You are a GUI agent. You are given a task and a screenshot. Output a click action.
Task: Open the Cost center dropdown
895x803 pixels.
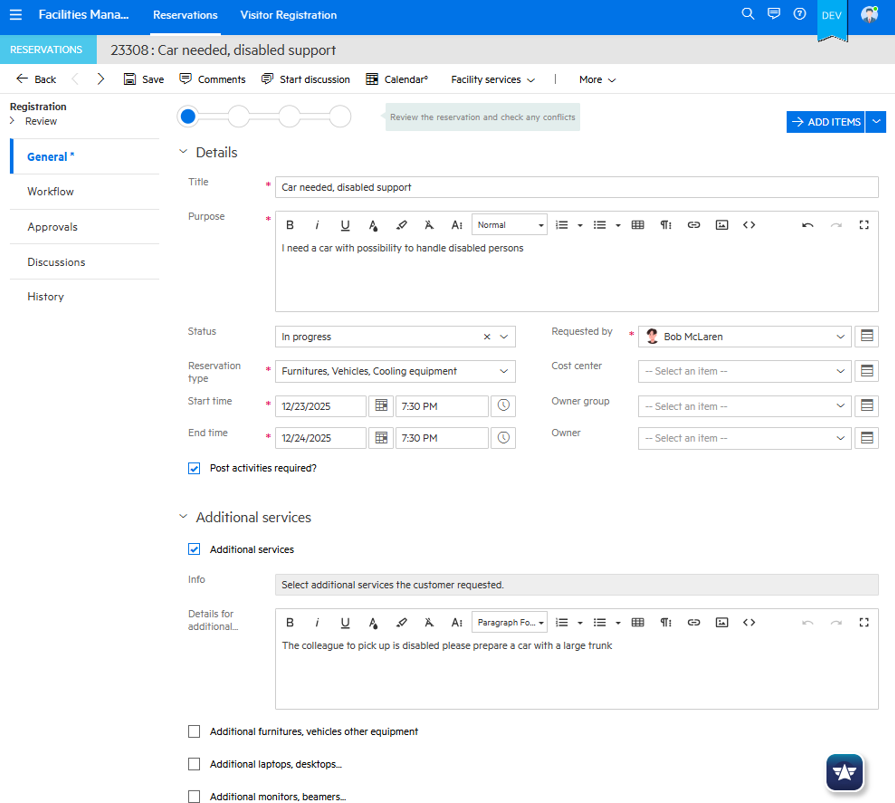pyautogui.click(x=744, y=371)
